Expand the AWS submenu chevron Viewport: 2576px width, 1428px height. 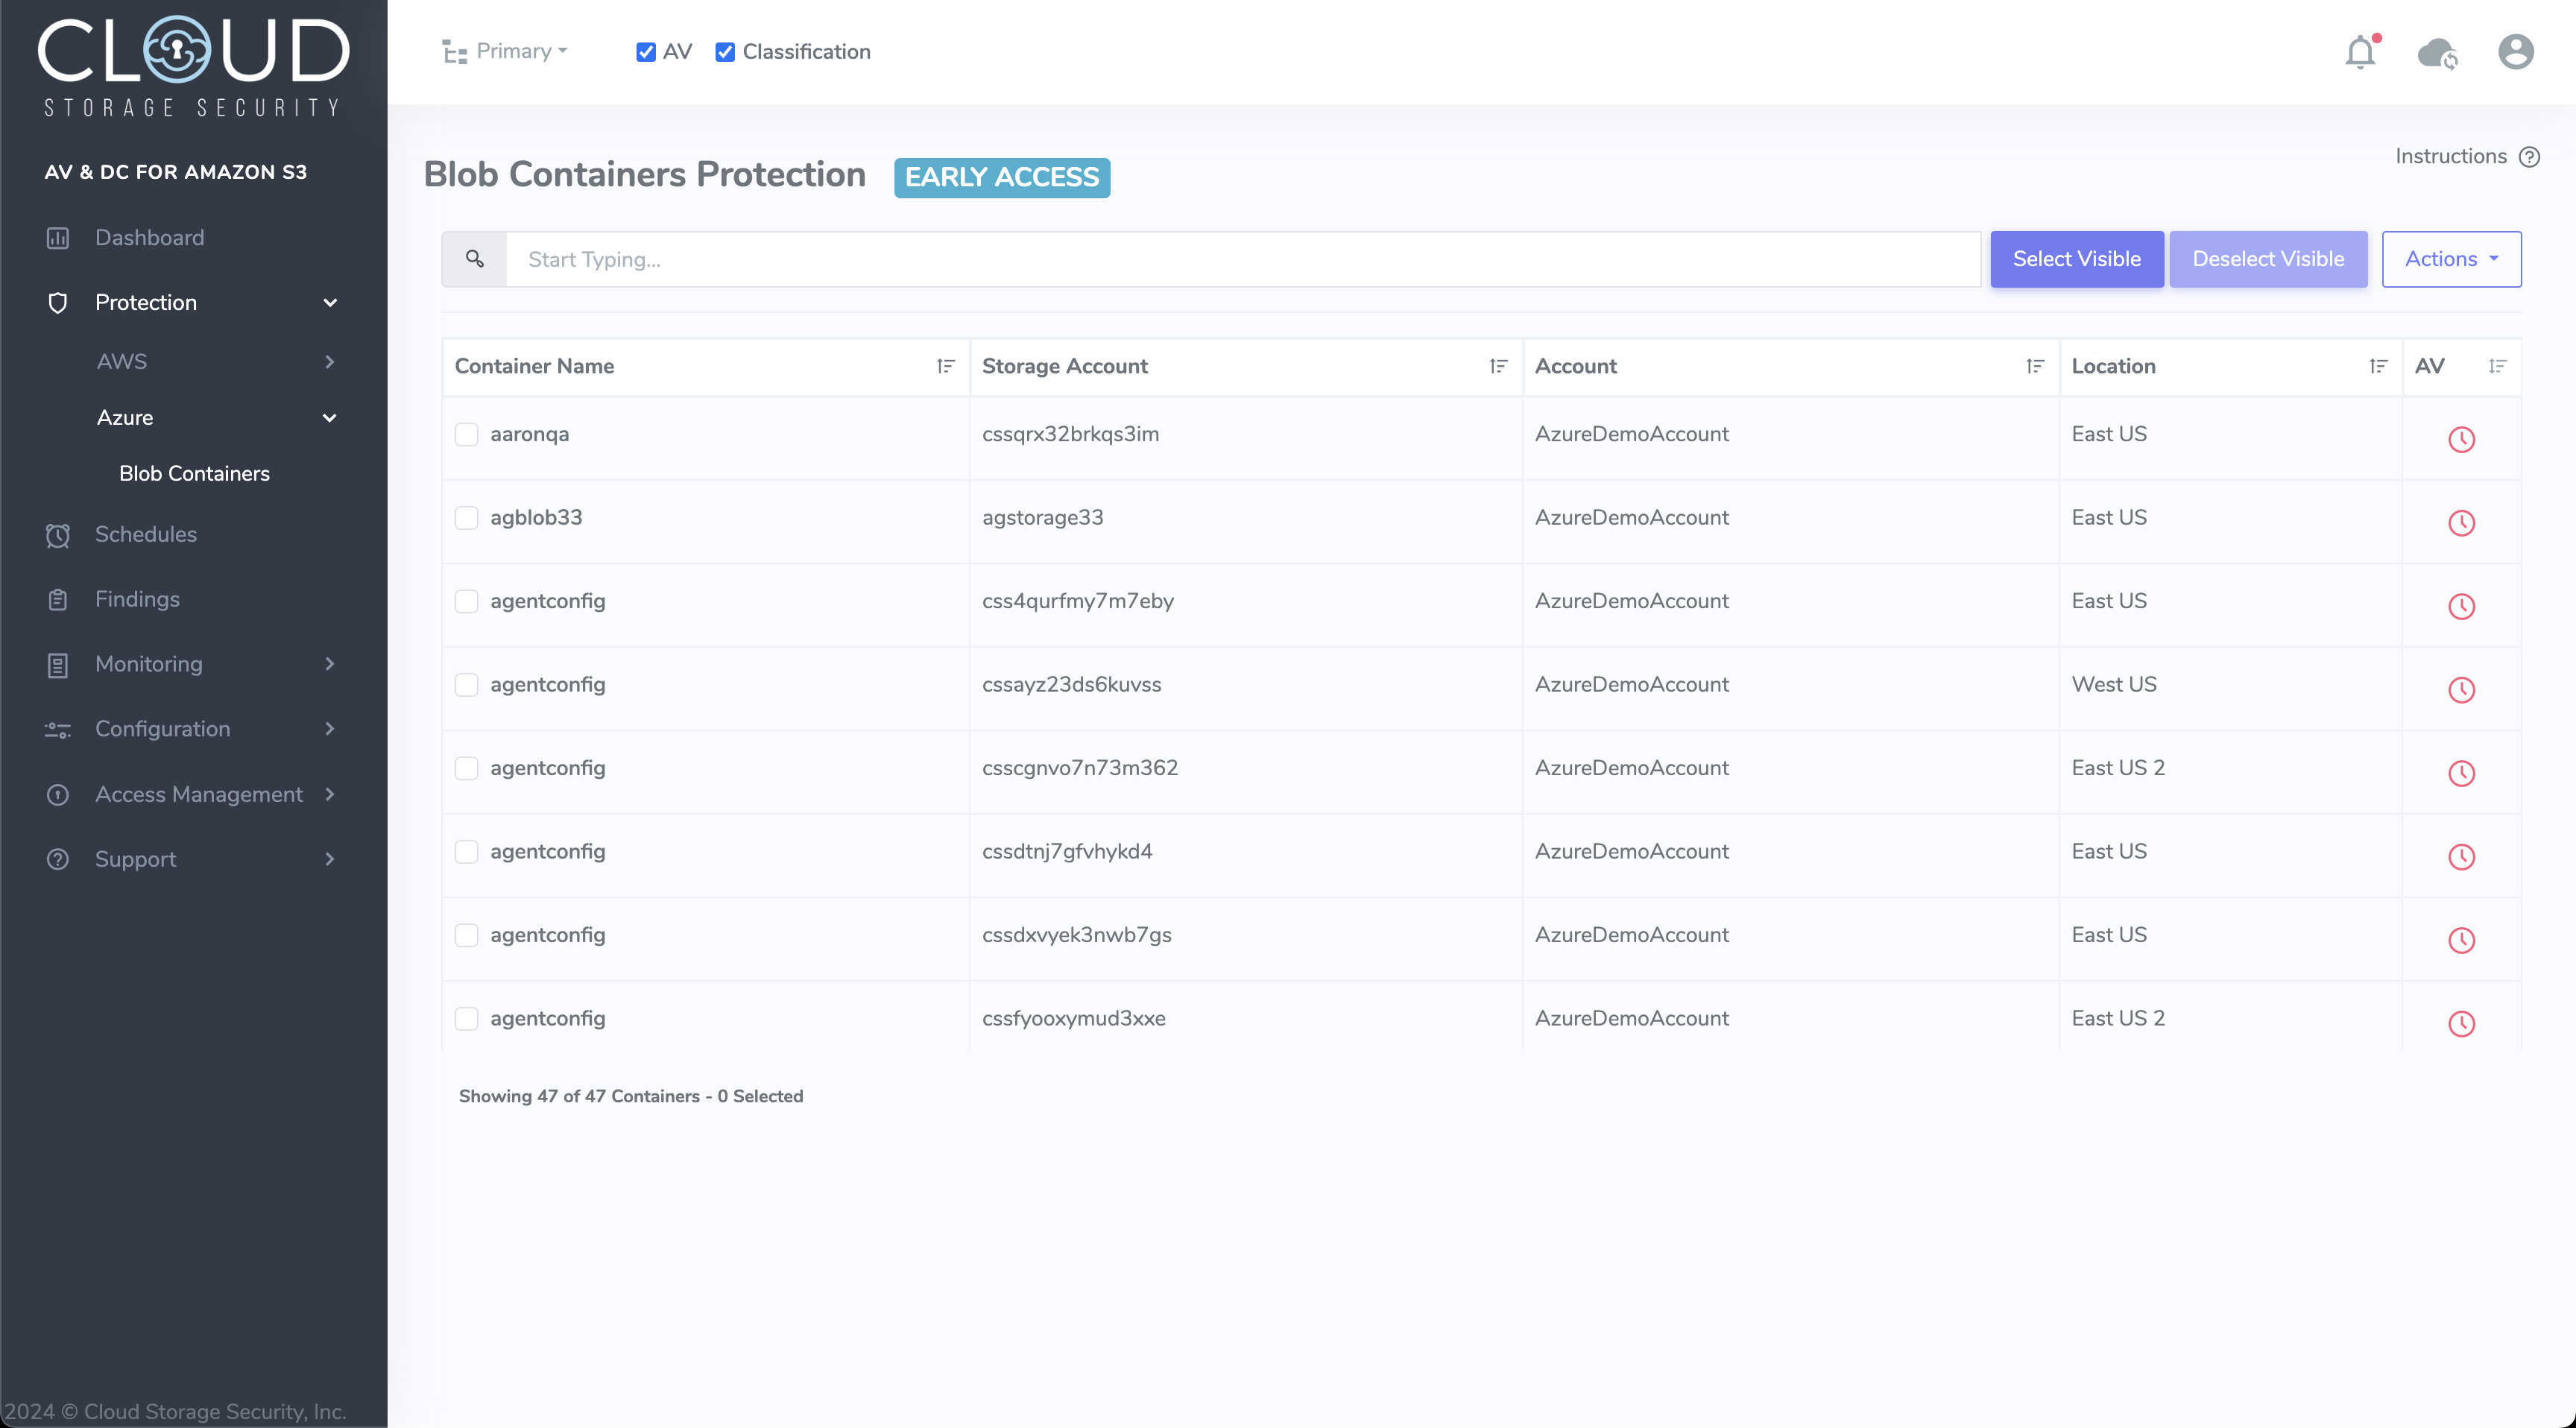[x=330, y=362]
